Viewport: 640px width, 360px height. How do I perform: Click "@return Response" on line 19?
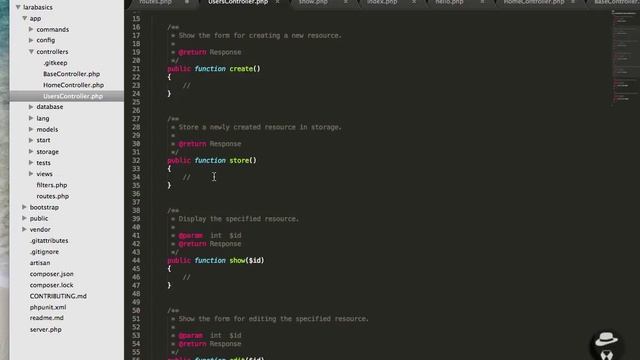coord(210,52)
